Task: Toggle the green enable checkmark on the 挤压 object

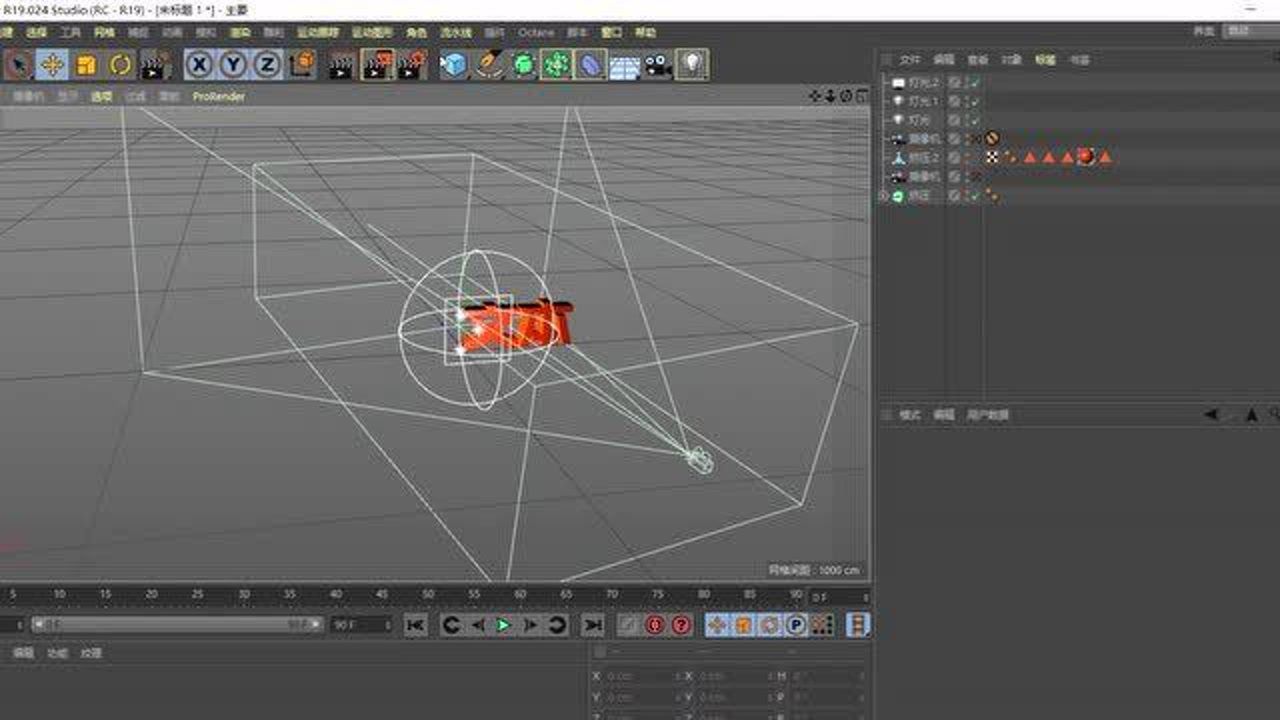Action: tap(975, 196)
